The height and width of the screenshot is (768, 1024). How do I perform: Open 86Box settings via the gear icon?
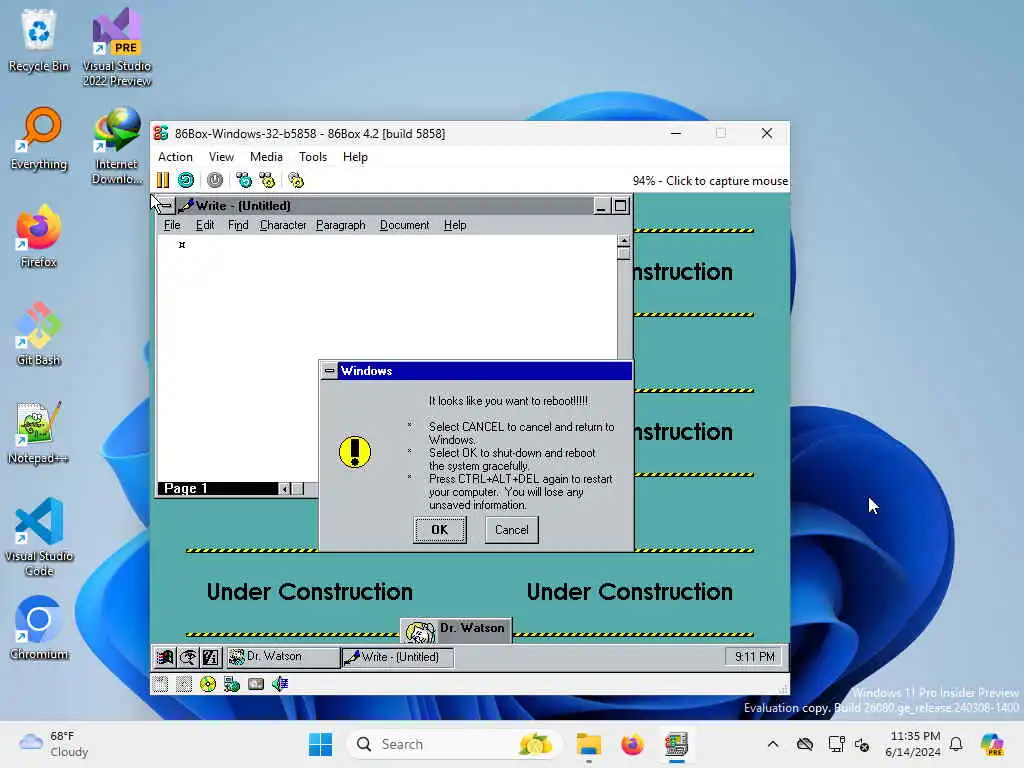[x=296, y=180]
